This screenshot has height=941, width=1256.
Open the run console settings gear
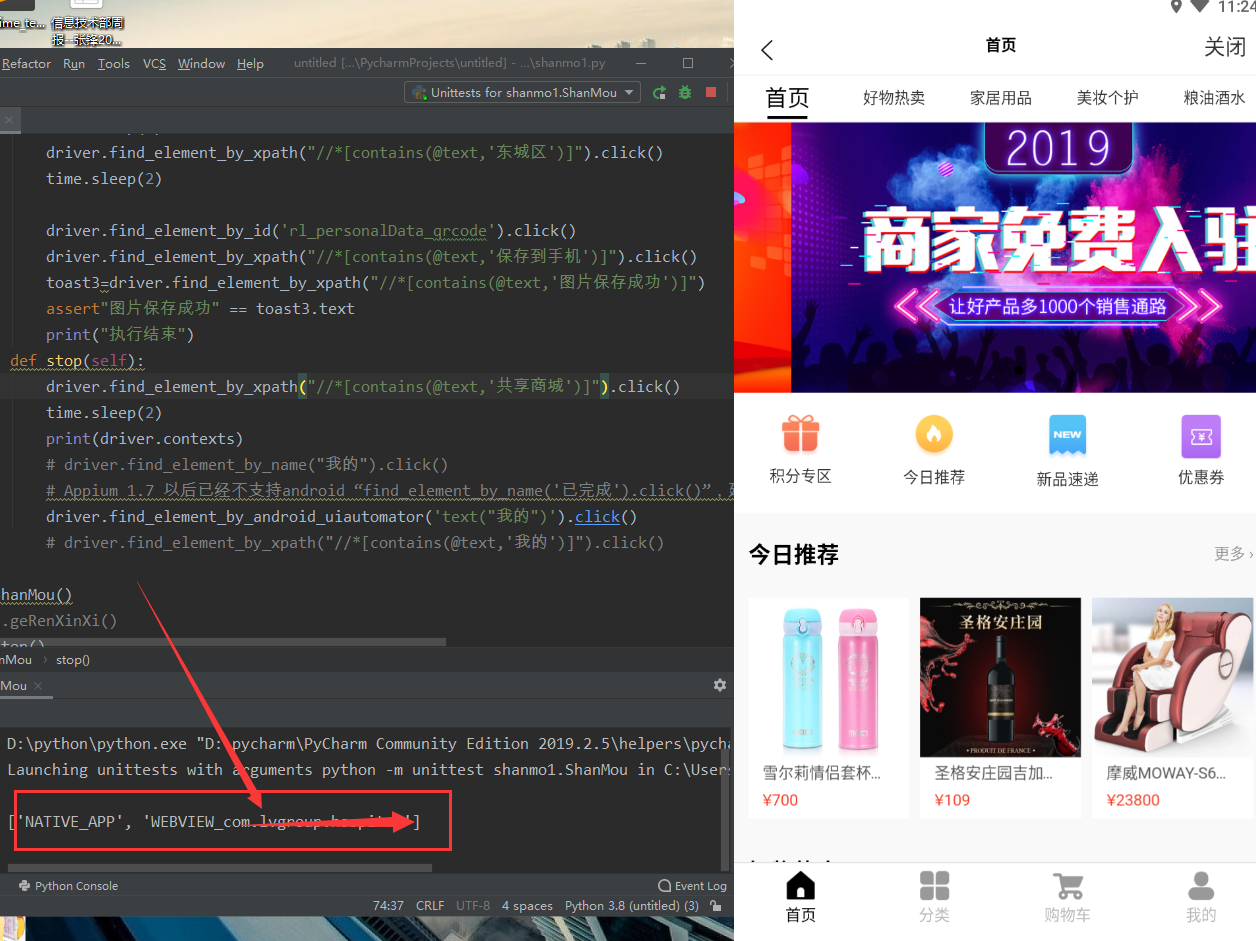(720, 684)
